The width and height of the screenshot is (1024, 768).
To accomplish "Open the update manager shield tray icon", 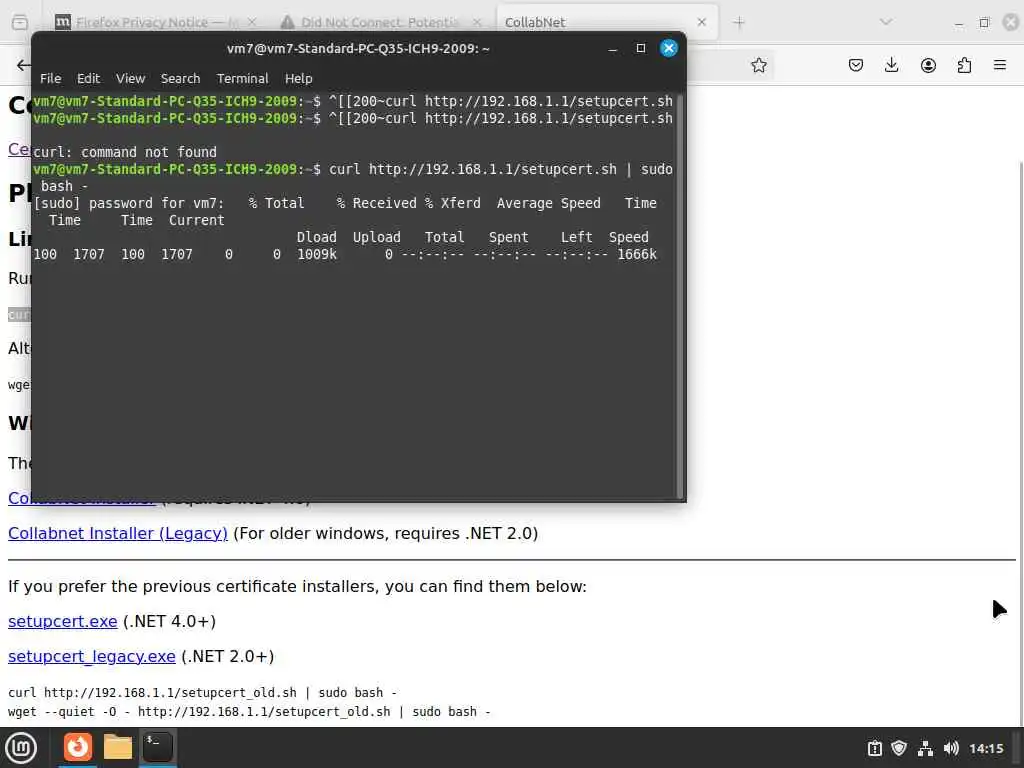I will point(899,748).
